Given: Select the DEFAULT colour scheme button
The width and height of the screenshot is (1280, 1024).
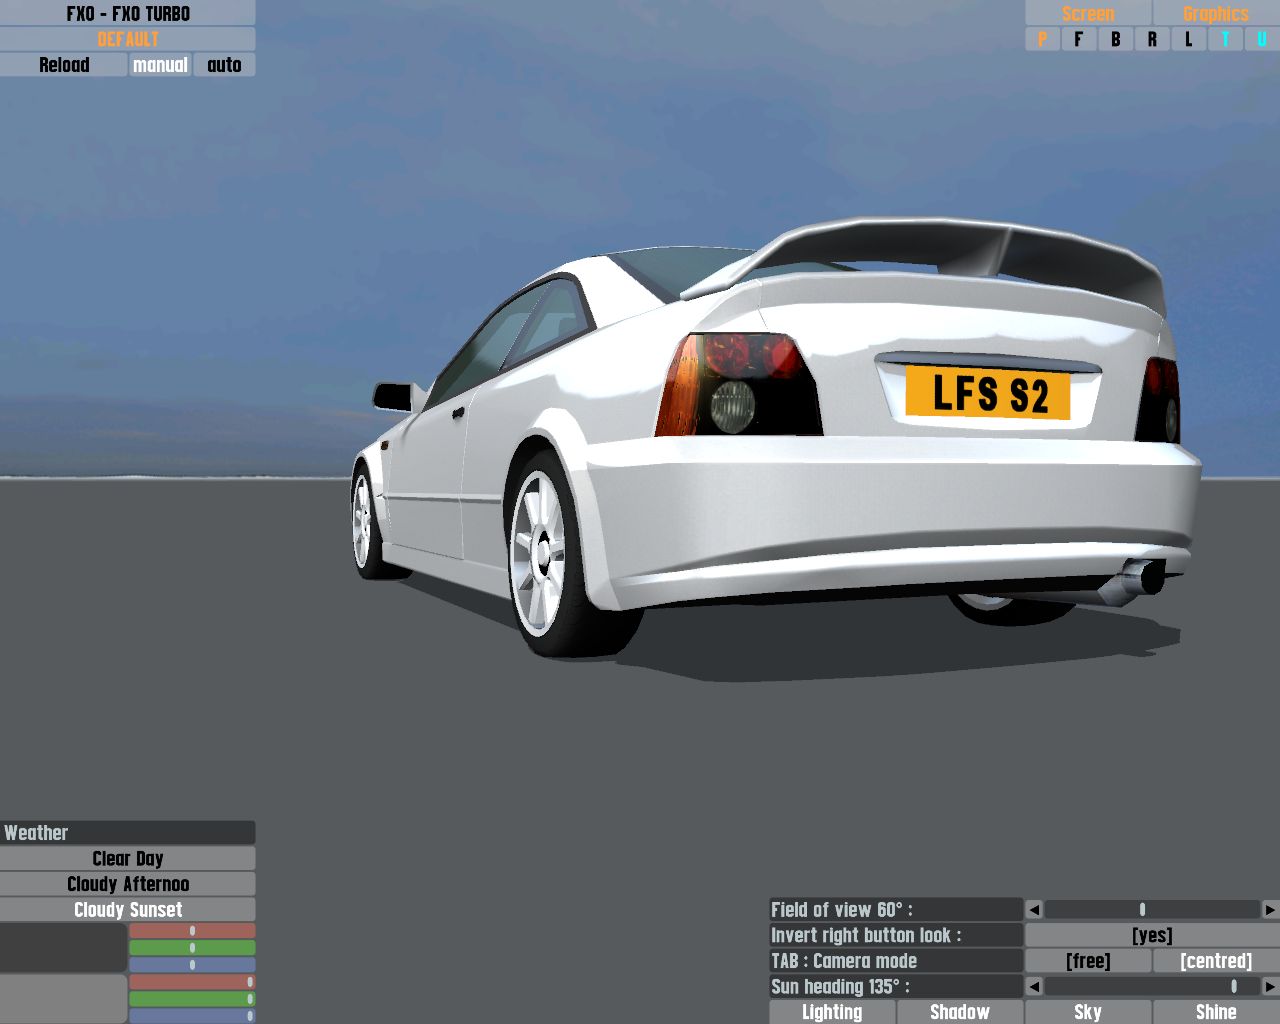Looking at the screenshot, I should (128, 39).
